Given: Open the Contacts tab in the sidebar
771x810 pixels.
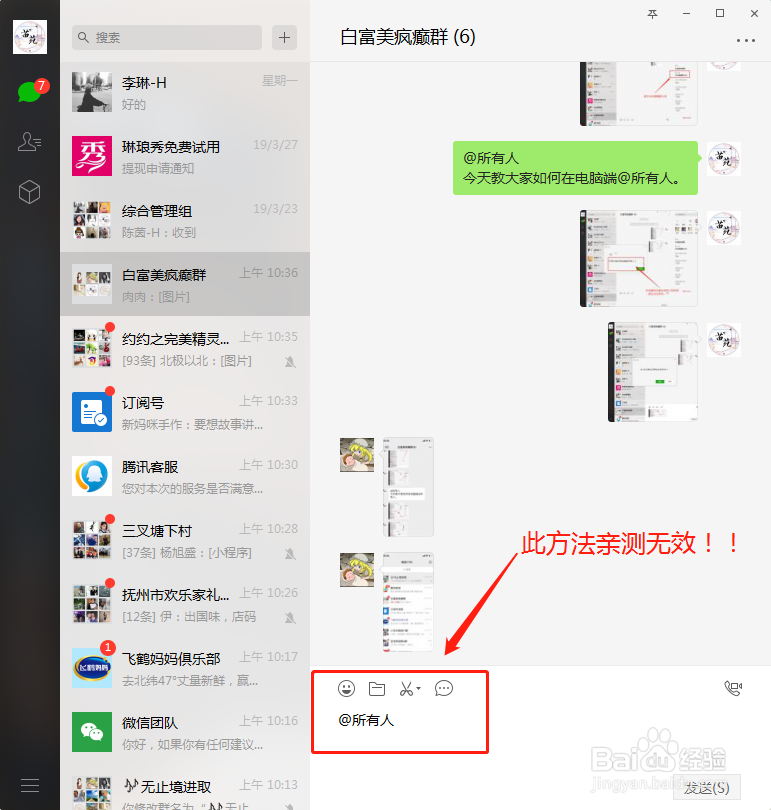Looking at the screenshot, I should click(x=29, y=142).
